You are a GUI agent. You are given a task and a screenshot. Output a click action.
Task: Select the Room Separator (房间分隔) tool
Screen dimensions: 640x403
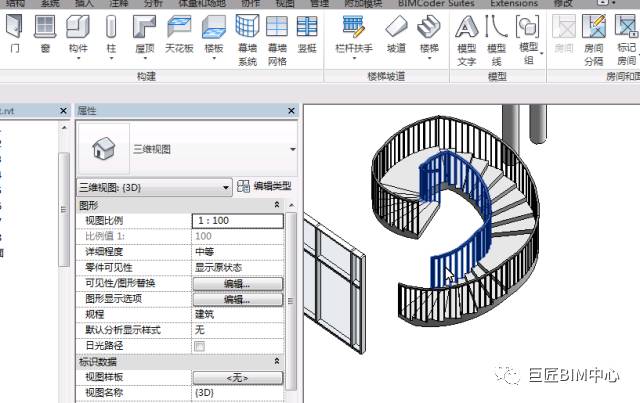point(593,40)
